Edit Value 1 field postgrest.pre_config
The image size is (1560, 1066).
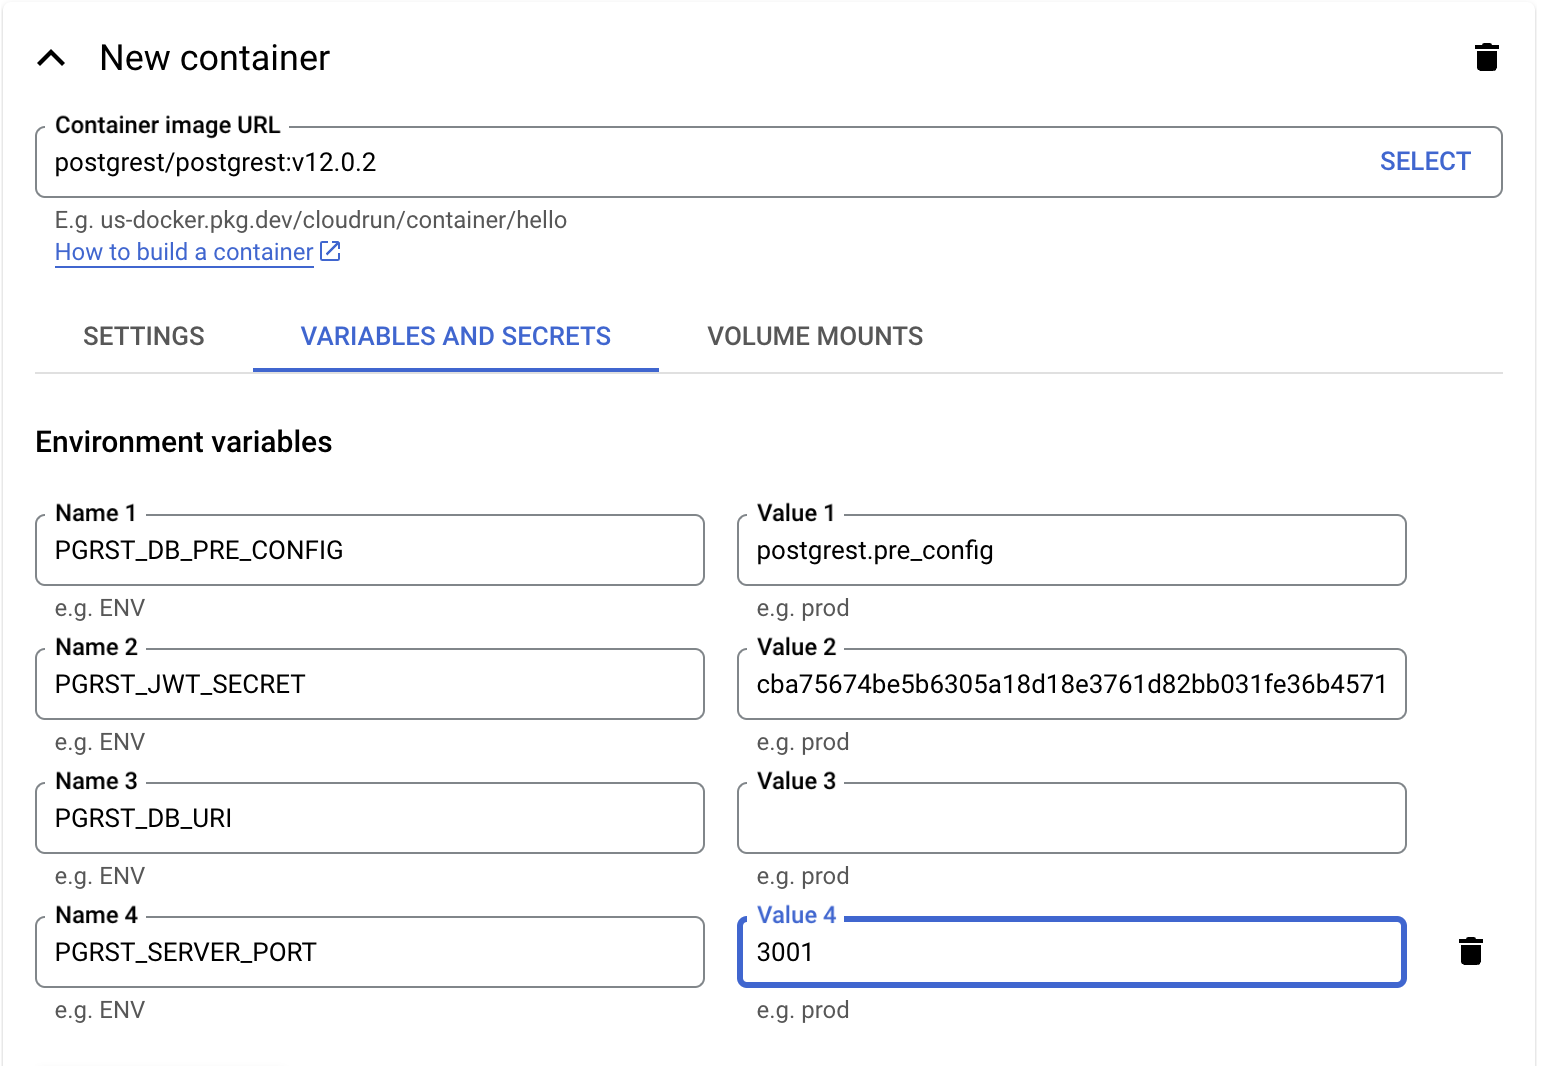pyautogui.click(x=1071, y=550)
